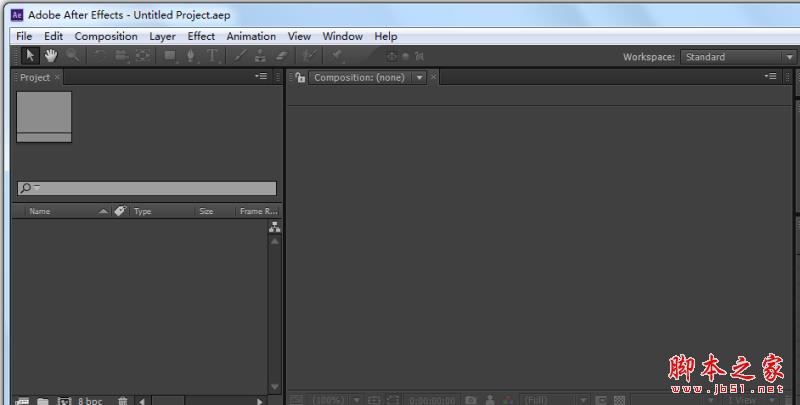Select the Unified Camera tool
Image resolution: width=800 pixels, height=405 pixels.
coord(121,56)
